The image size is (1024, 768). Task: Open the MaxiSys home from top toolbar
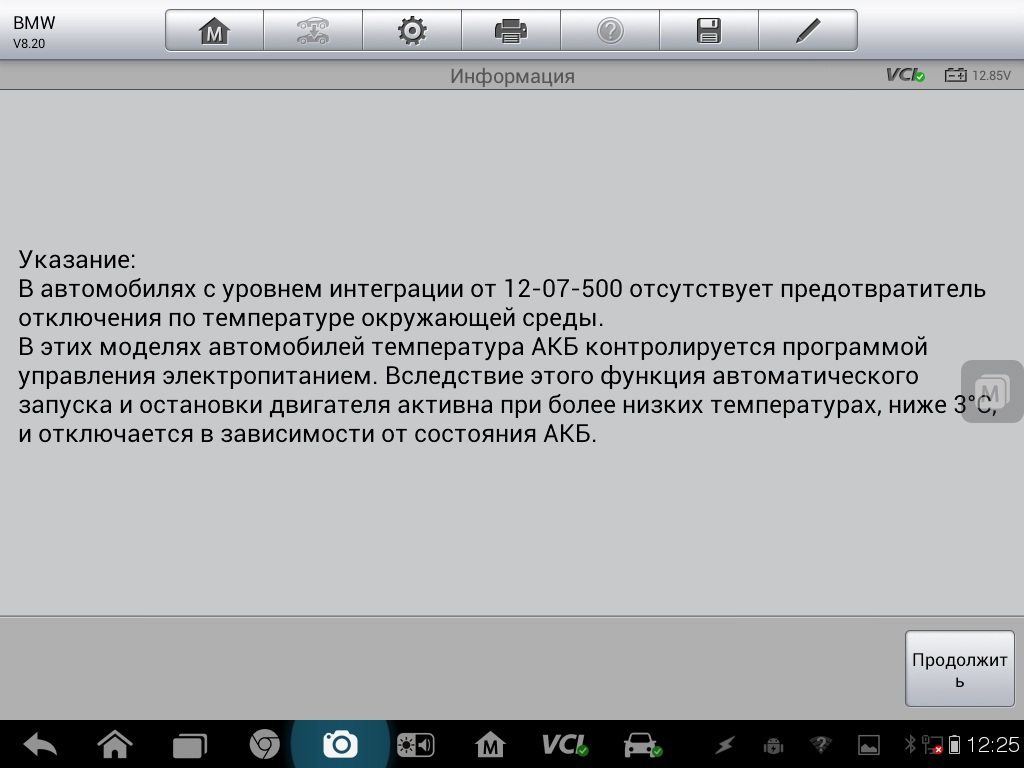[214, 31]
